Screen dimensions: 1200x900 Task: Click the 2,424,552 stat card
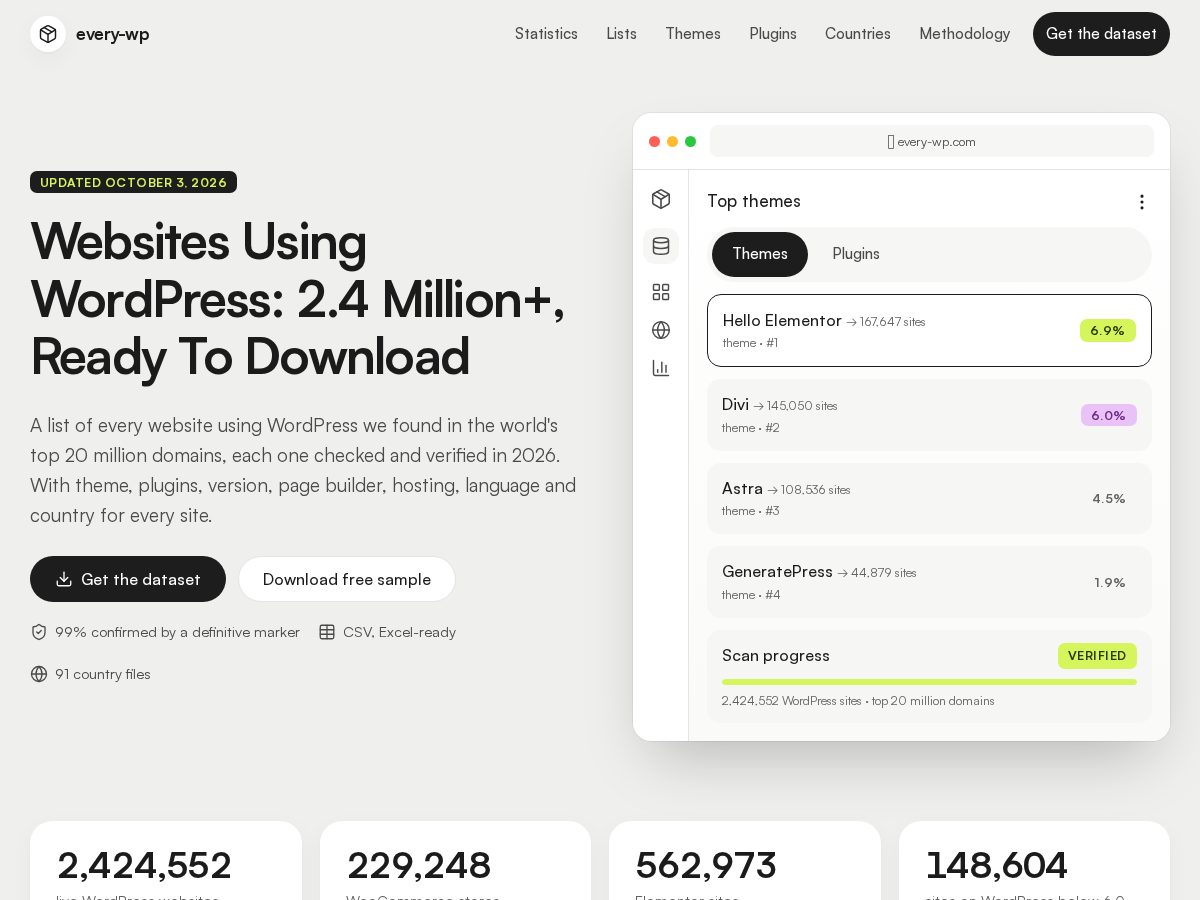pos(166,861)
